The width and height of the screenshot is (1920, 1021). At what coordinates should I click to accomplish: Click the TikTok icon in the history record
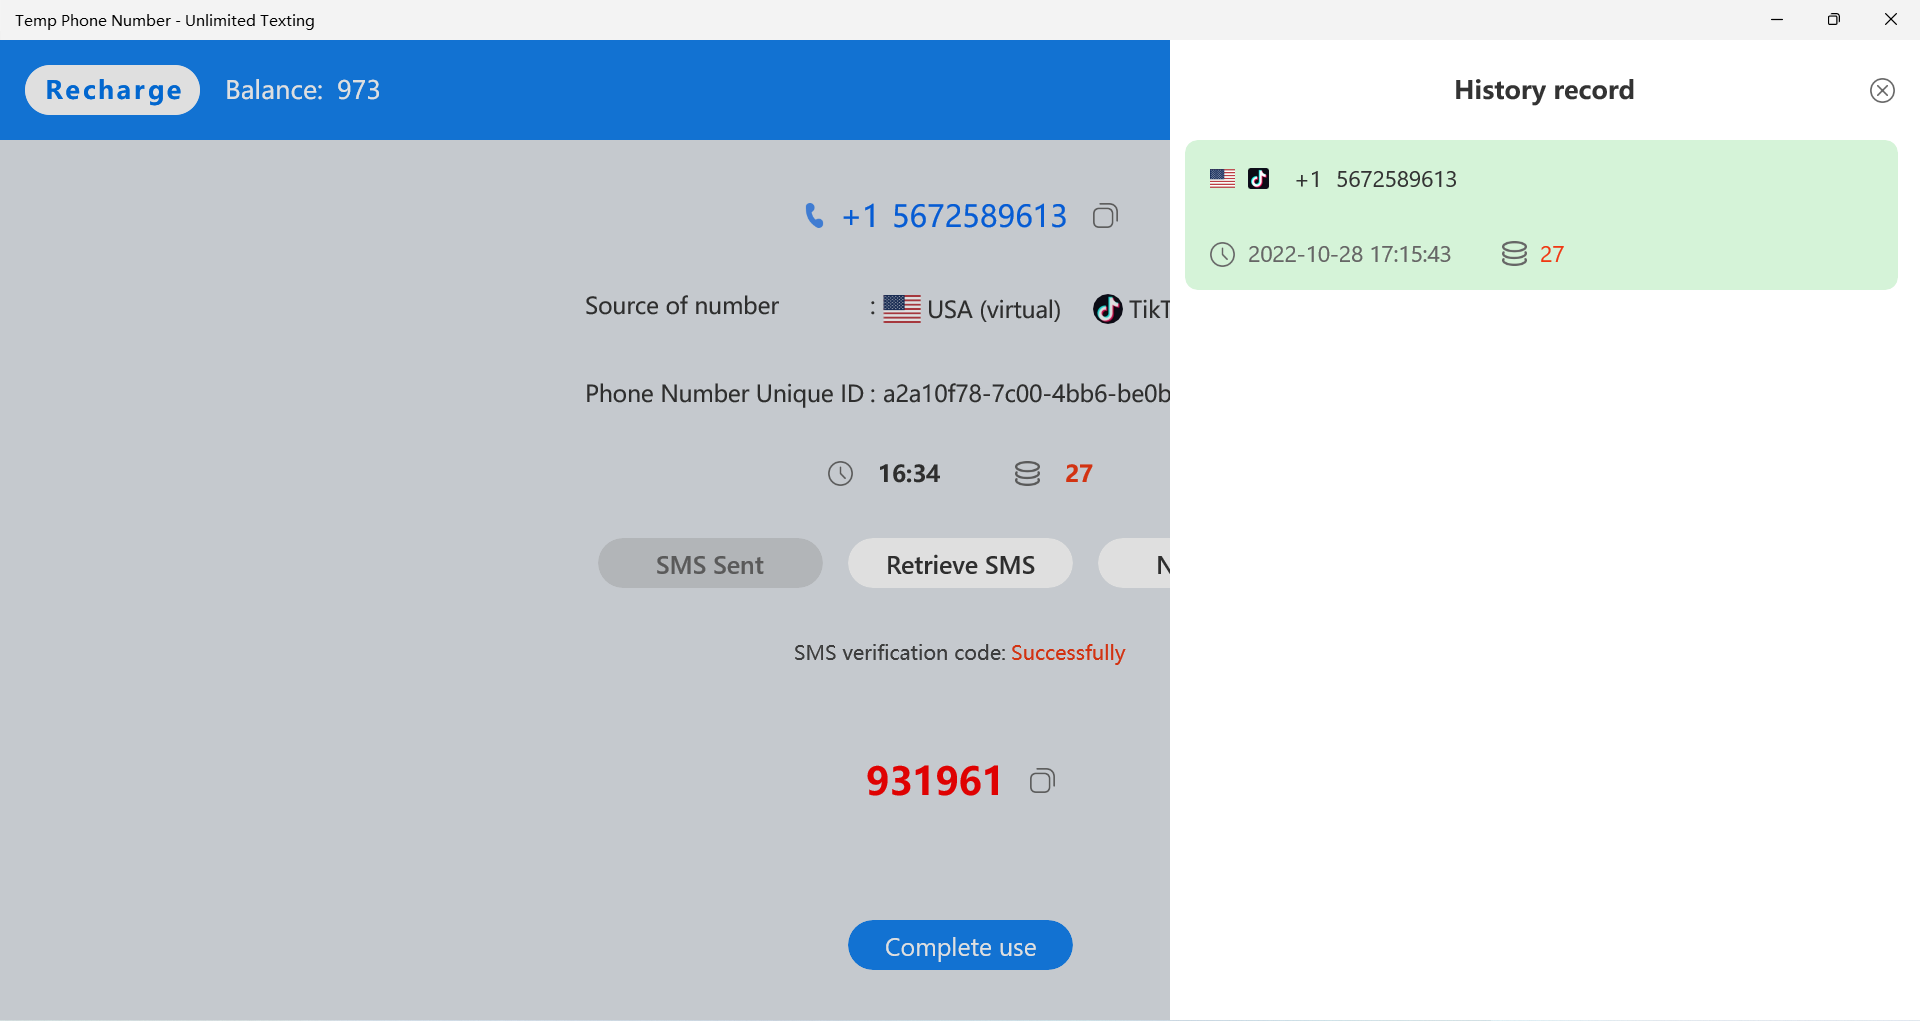[x=1259, y=178]
